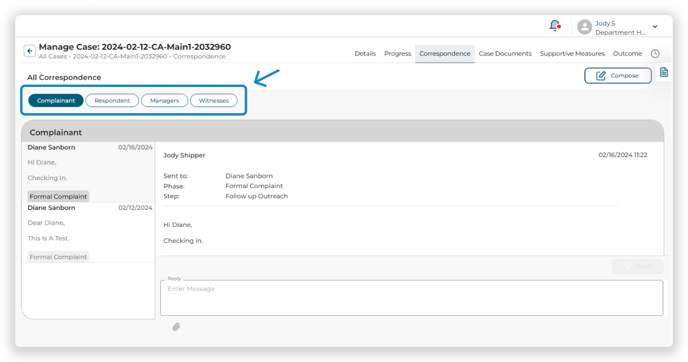Select the Managers filter pill
The height and width of the screenshot is (362, 688).
(165, 100)
